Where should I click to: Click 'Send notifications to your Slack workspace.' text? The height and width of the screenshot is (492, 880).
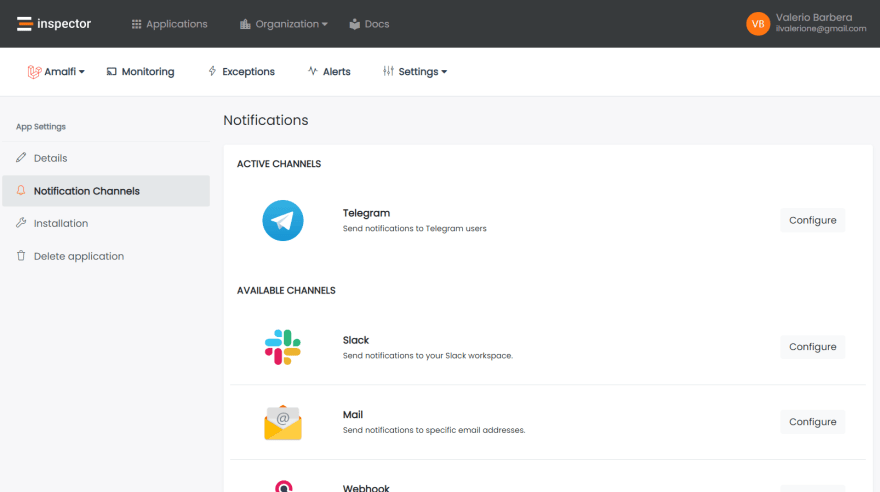click(x=428, y=356)
